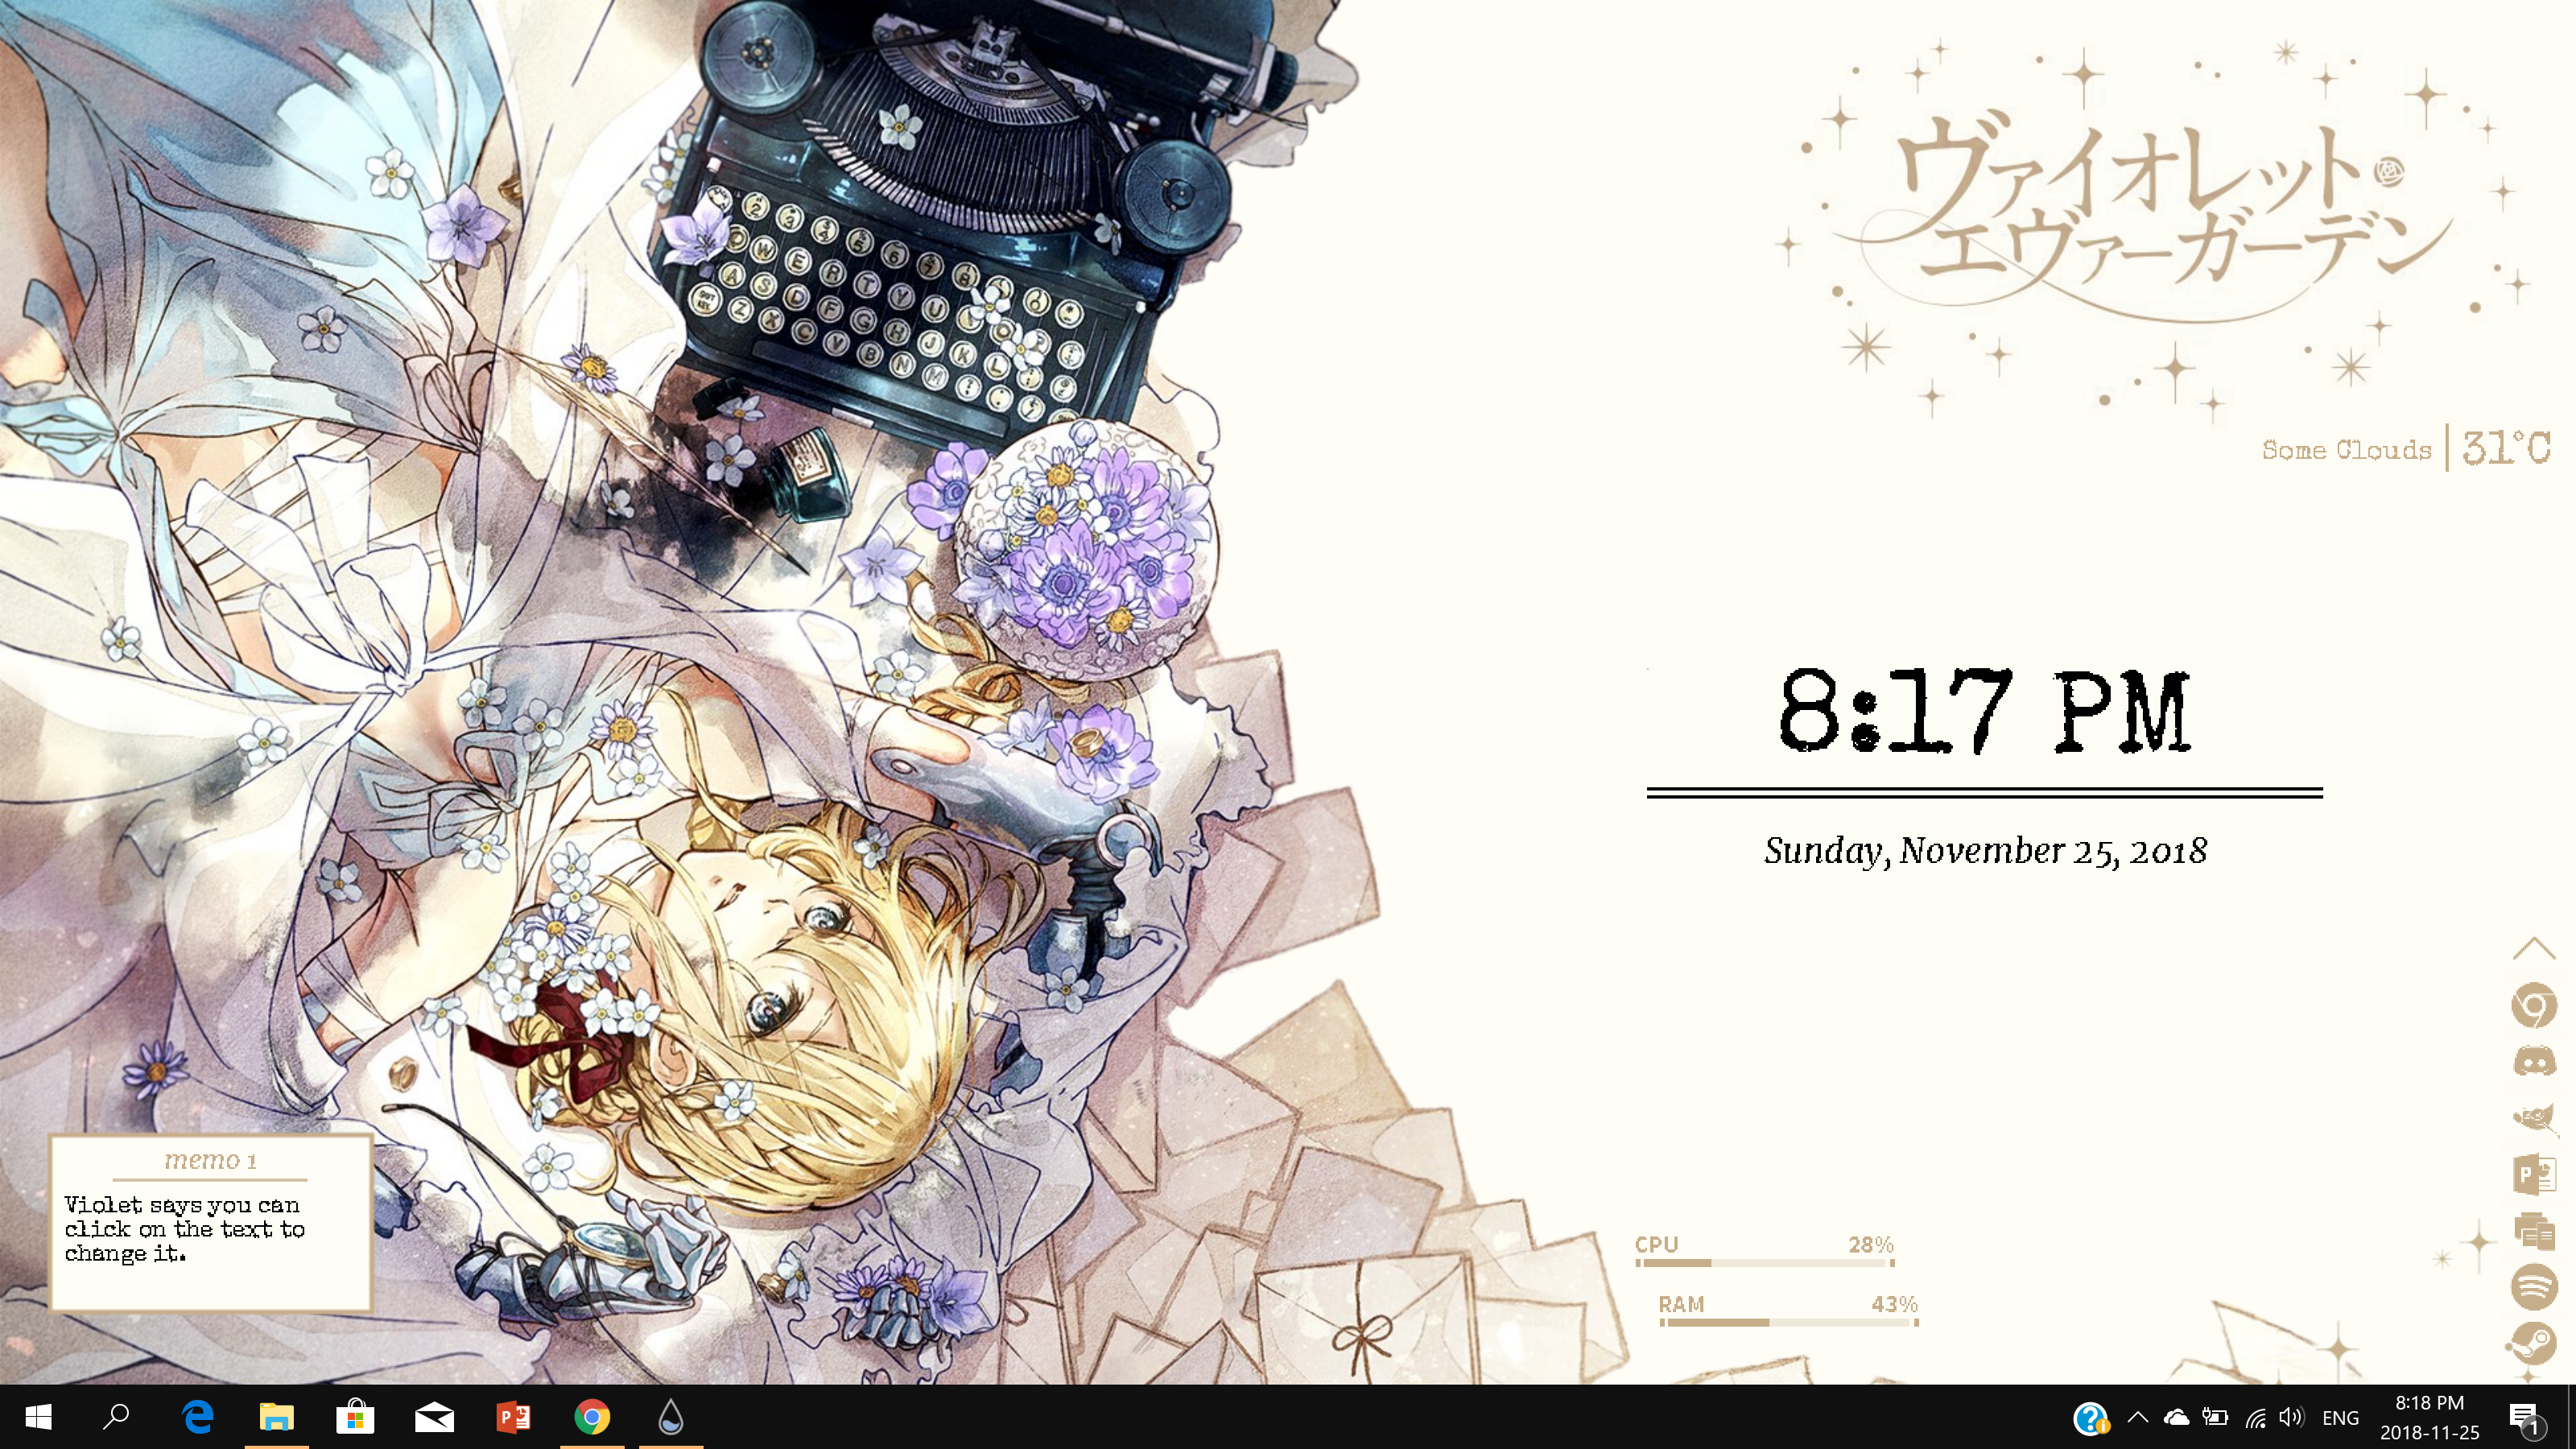Click Show Desktop sliver at taskbar edge

point(2571,1417)
